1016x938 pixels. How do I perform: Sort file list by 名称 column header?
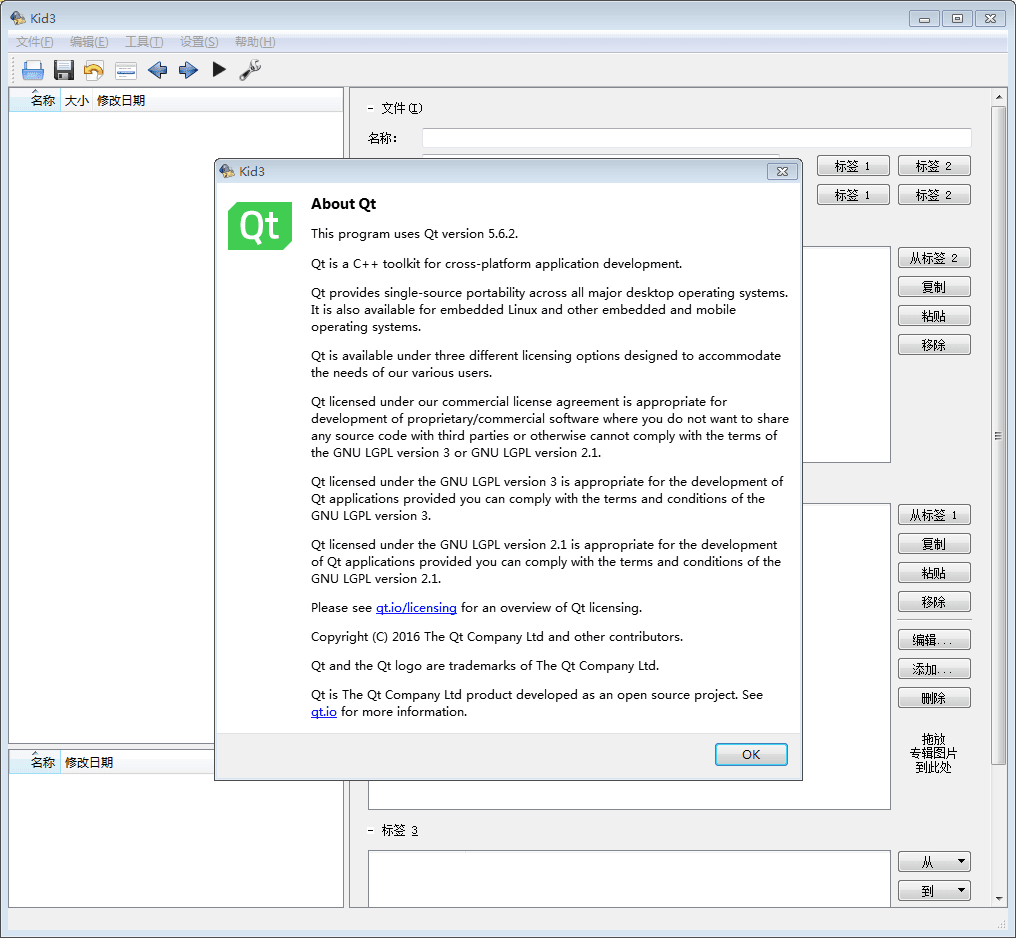pyautogui.click(x=35, y=100)
